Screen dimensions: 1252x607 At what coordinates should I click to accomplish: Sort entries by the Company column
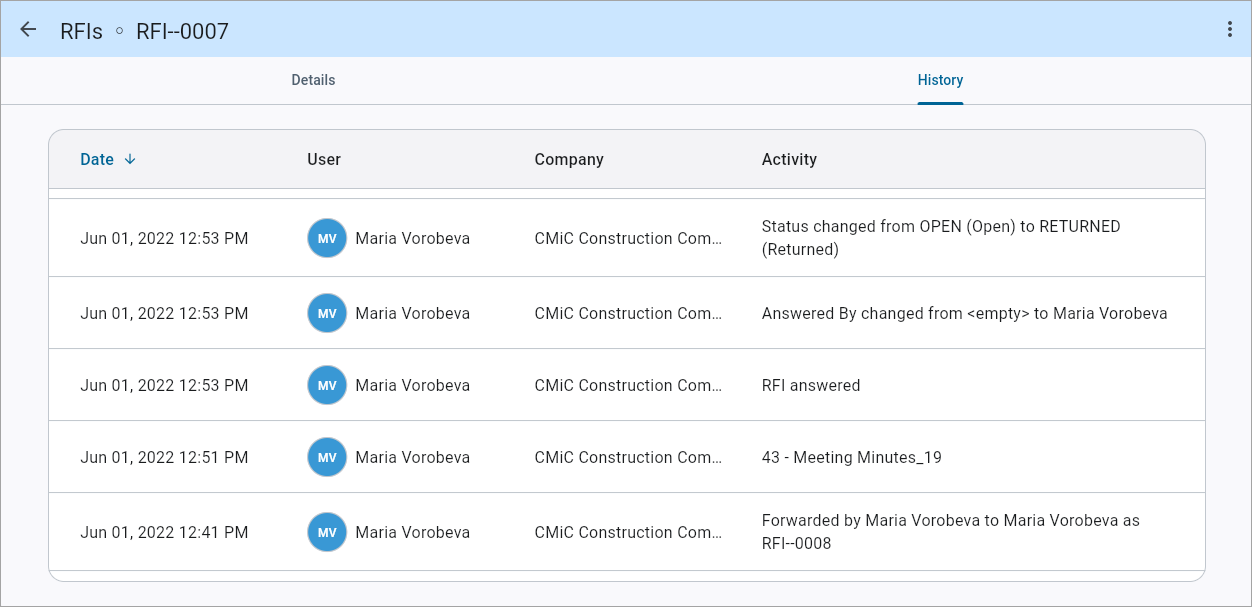coord(569,159)
